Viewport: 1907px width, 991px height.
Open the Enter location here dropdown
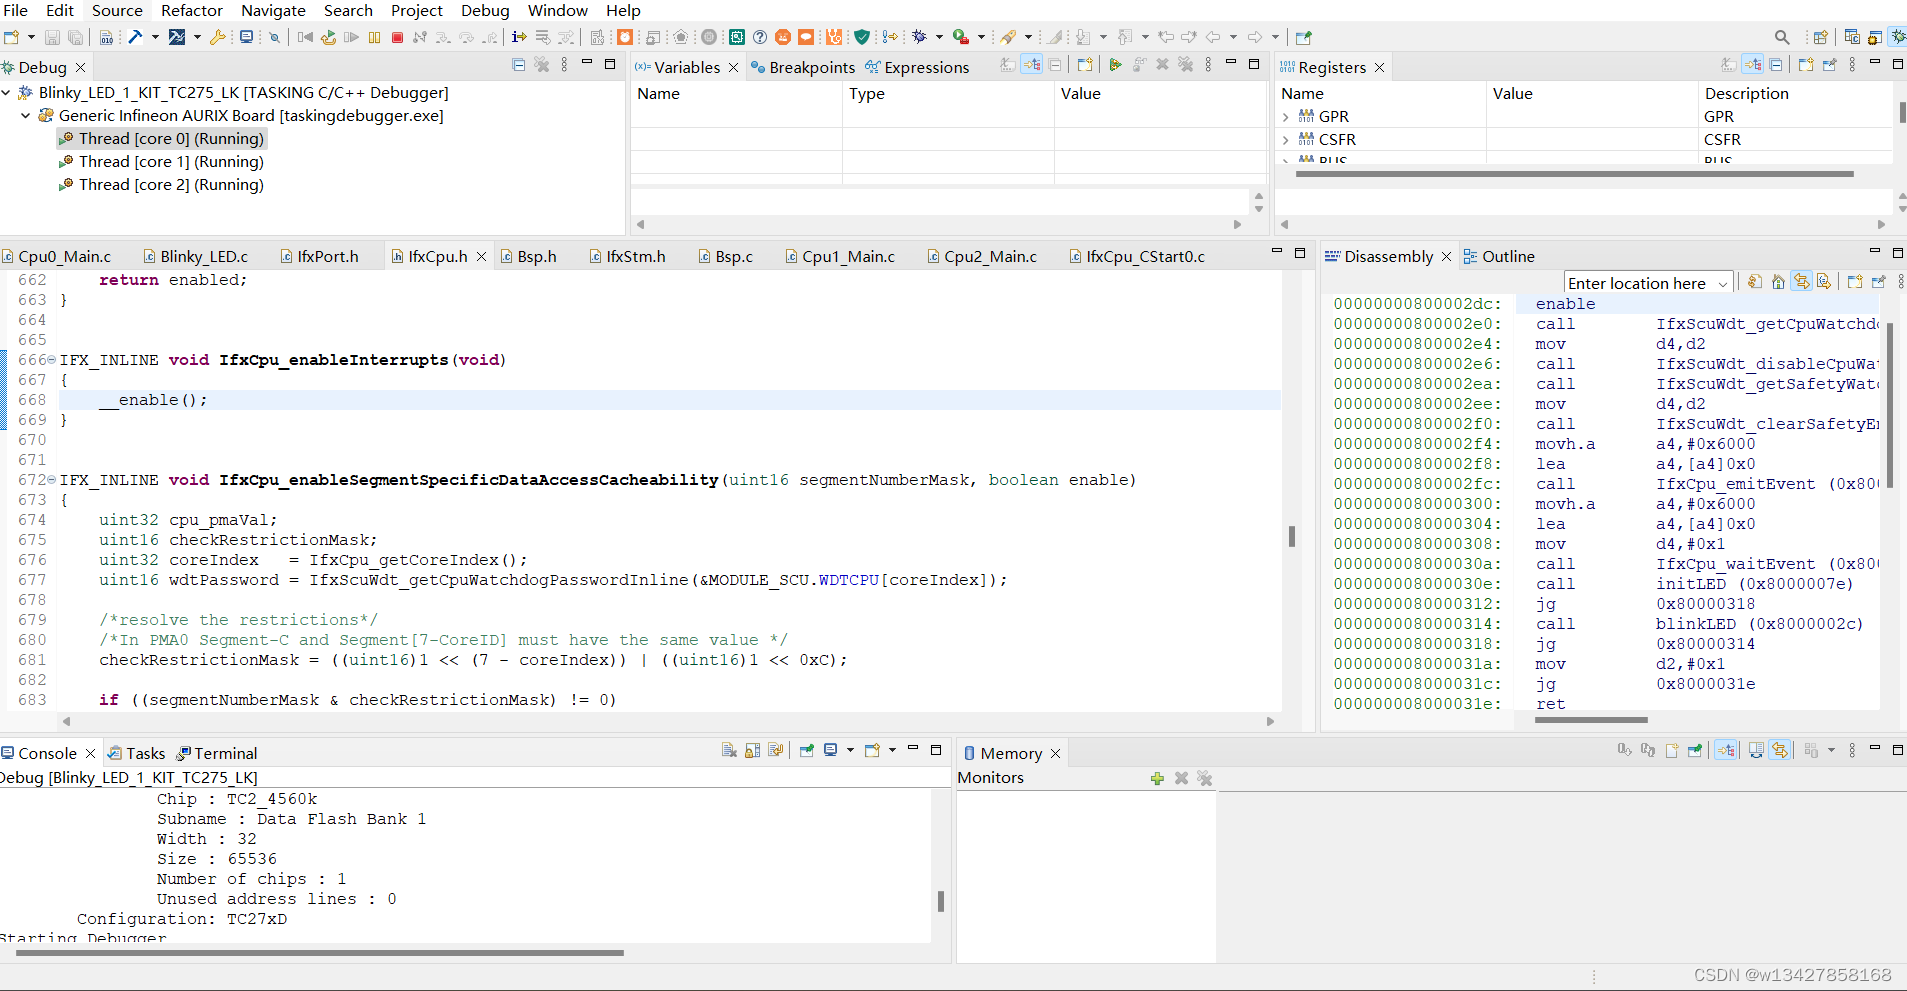1723,284
